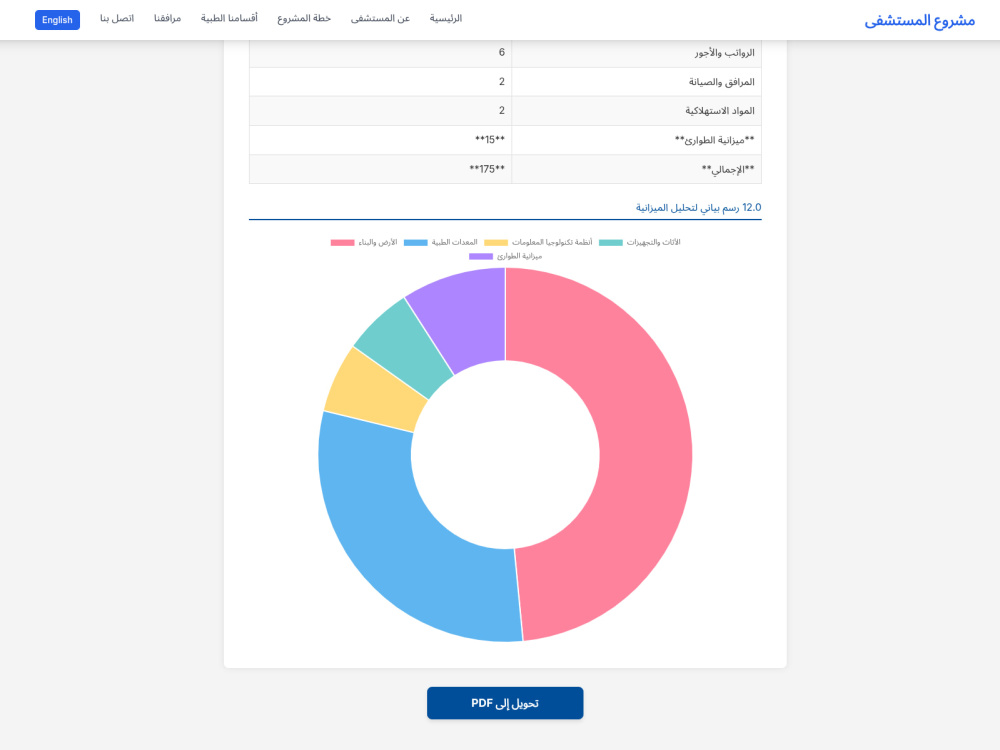Click the تحويل إلى PDF button

click(x=505, y=703)
